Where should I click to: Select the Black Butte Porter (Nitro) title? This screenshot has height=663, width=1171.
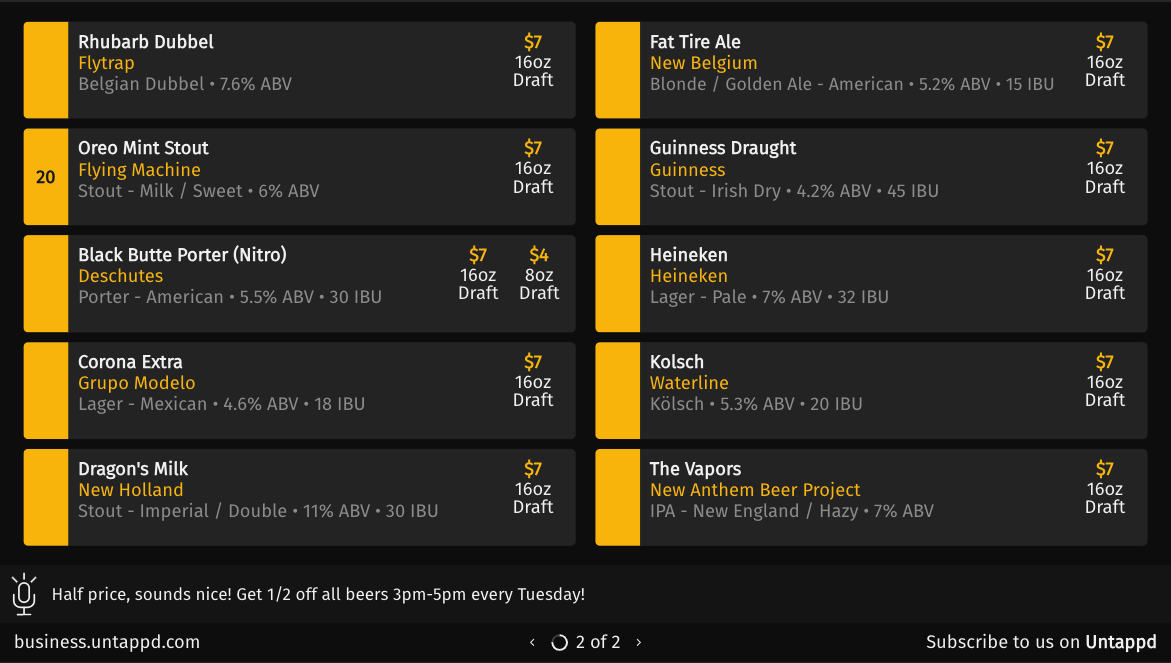coord(182,255)
